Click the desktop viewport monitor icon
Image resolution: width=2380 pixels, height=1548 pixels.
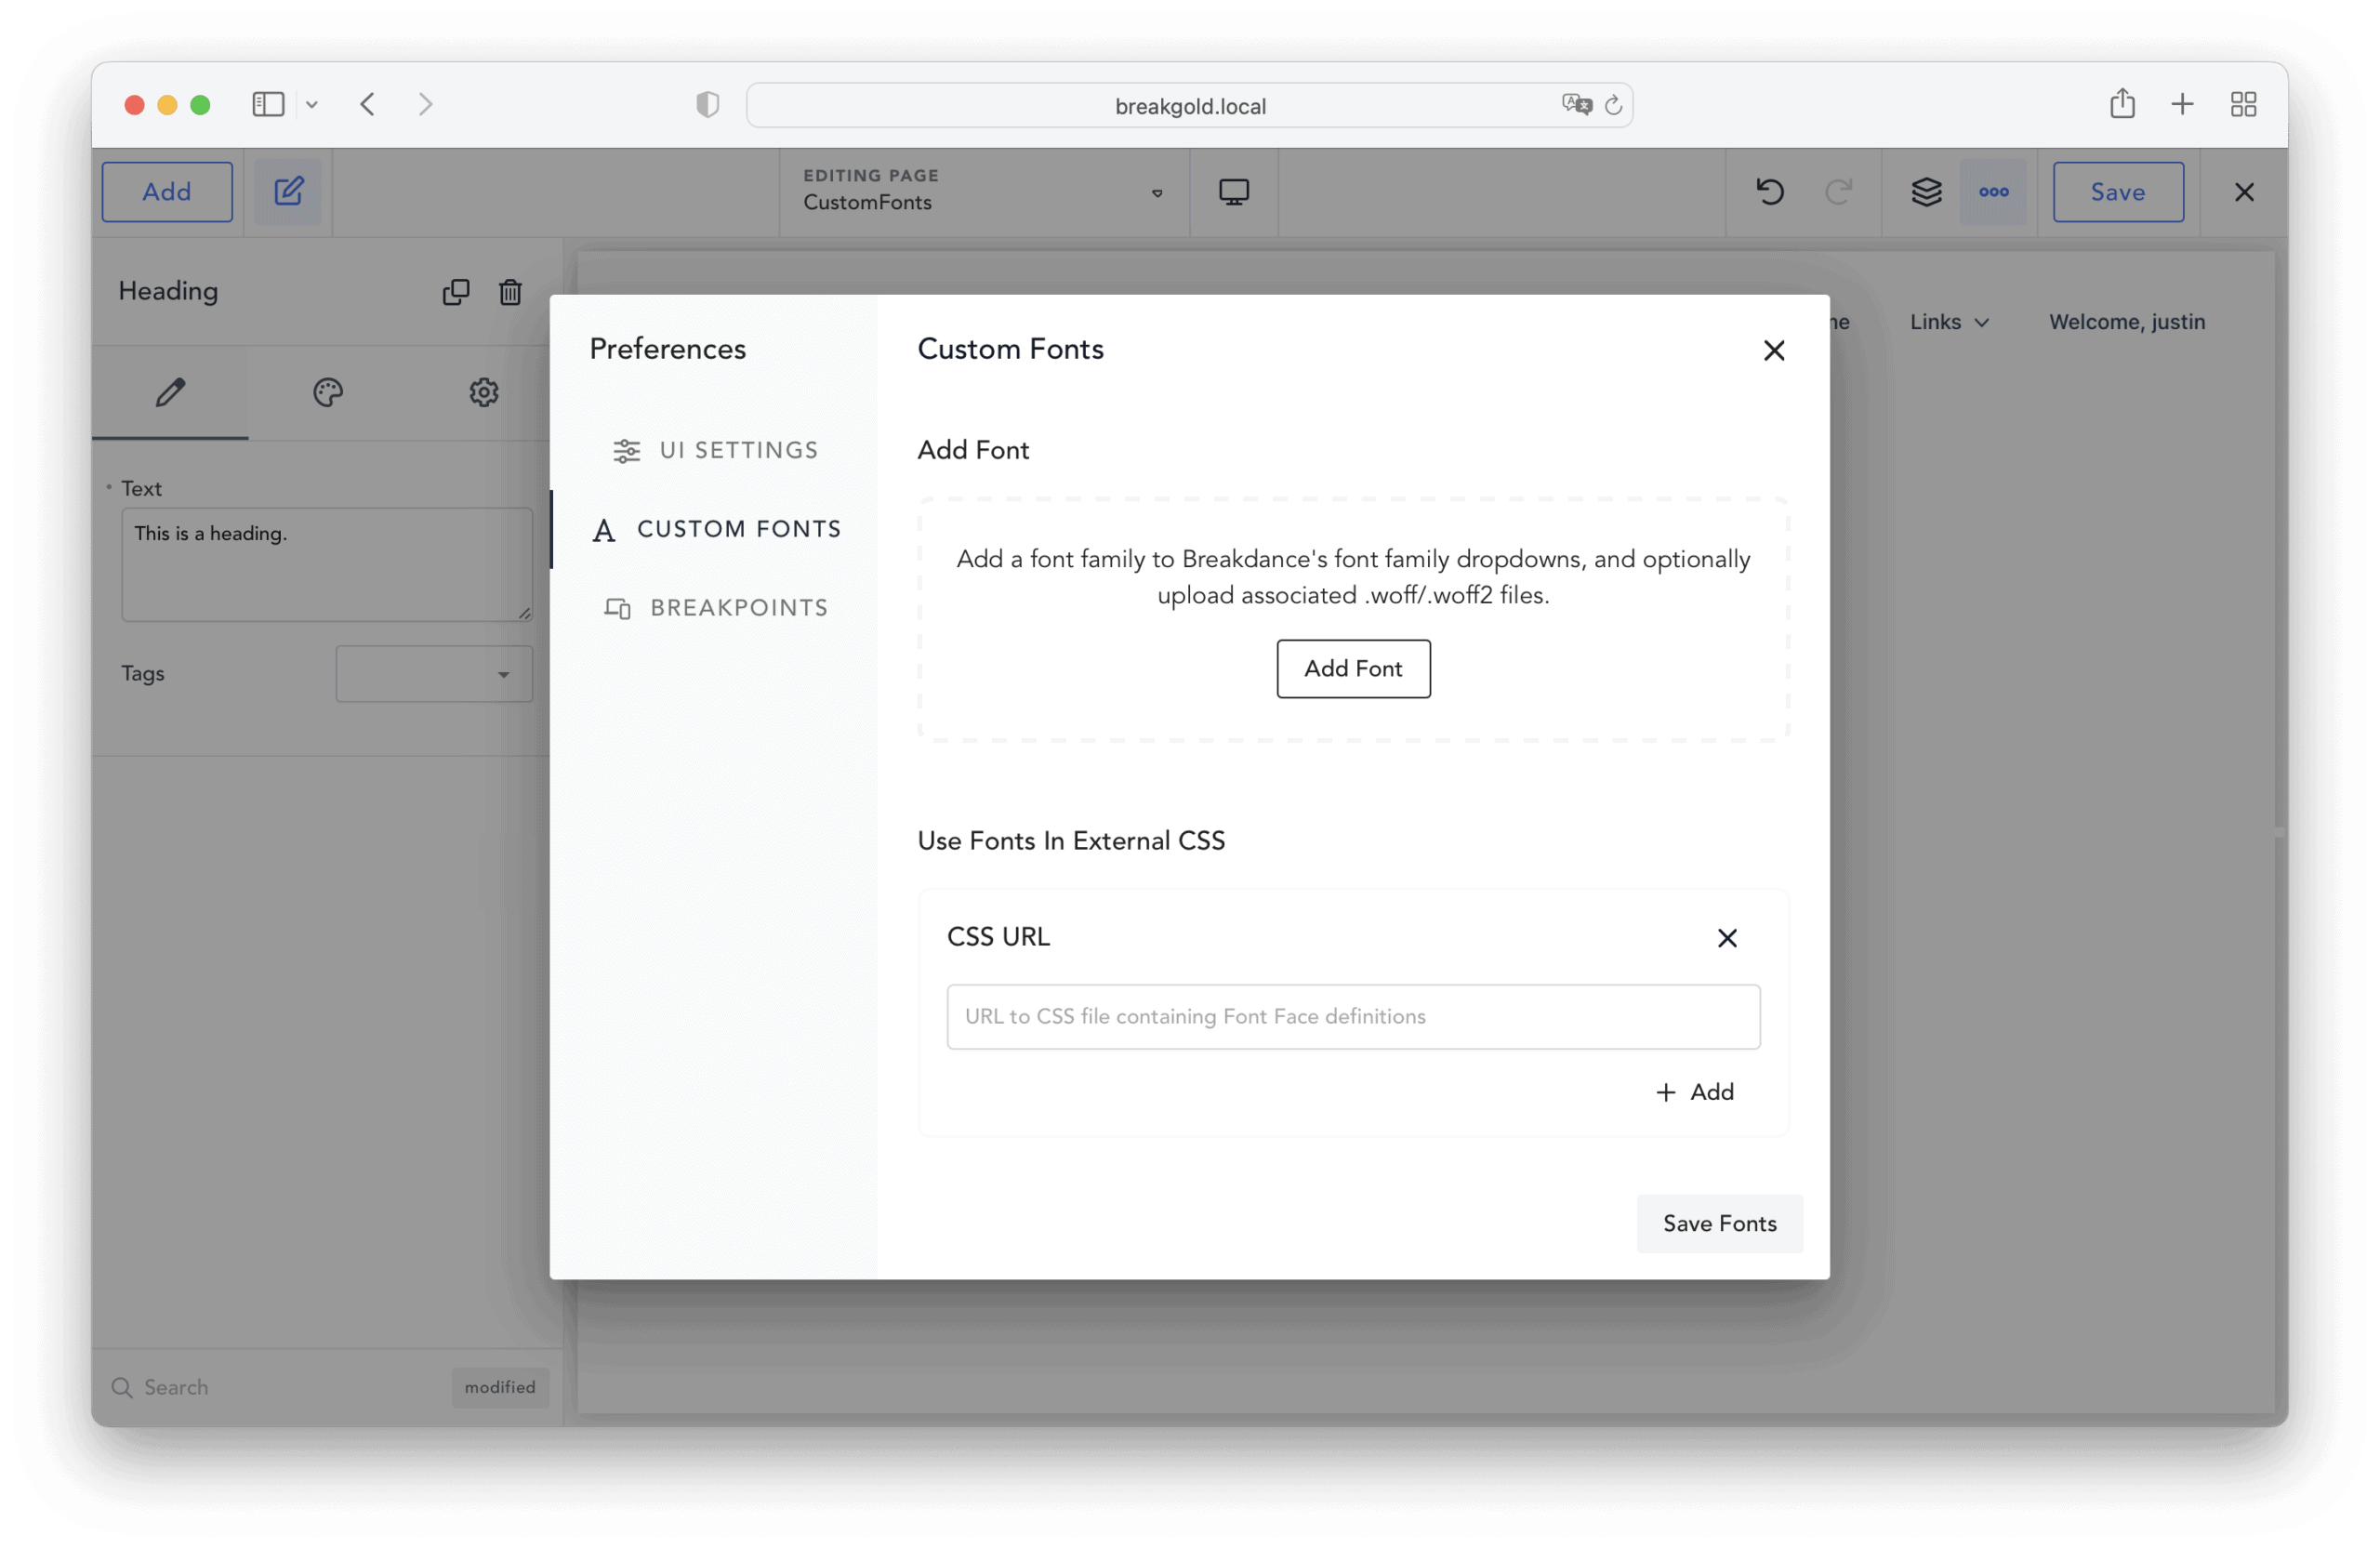tap(1233, 191)
